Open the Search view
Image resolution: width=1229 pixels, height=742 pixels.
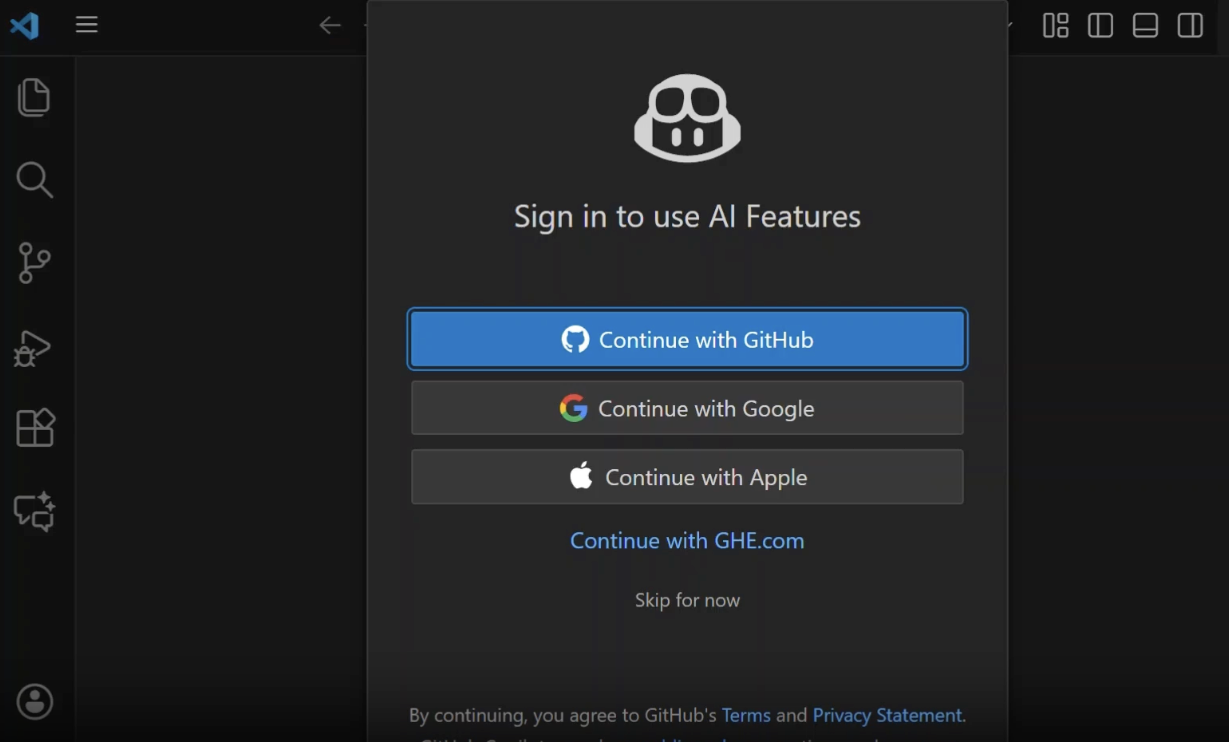pyautogui.click(x=35, y=180)
